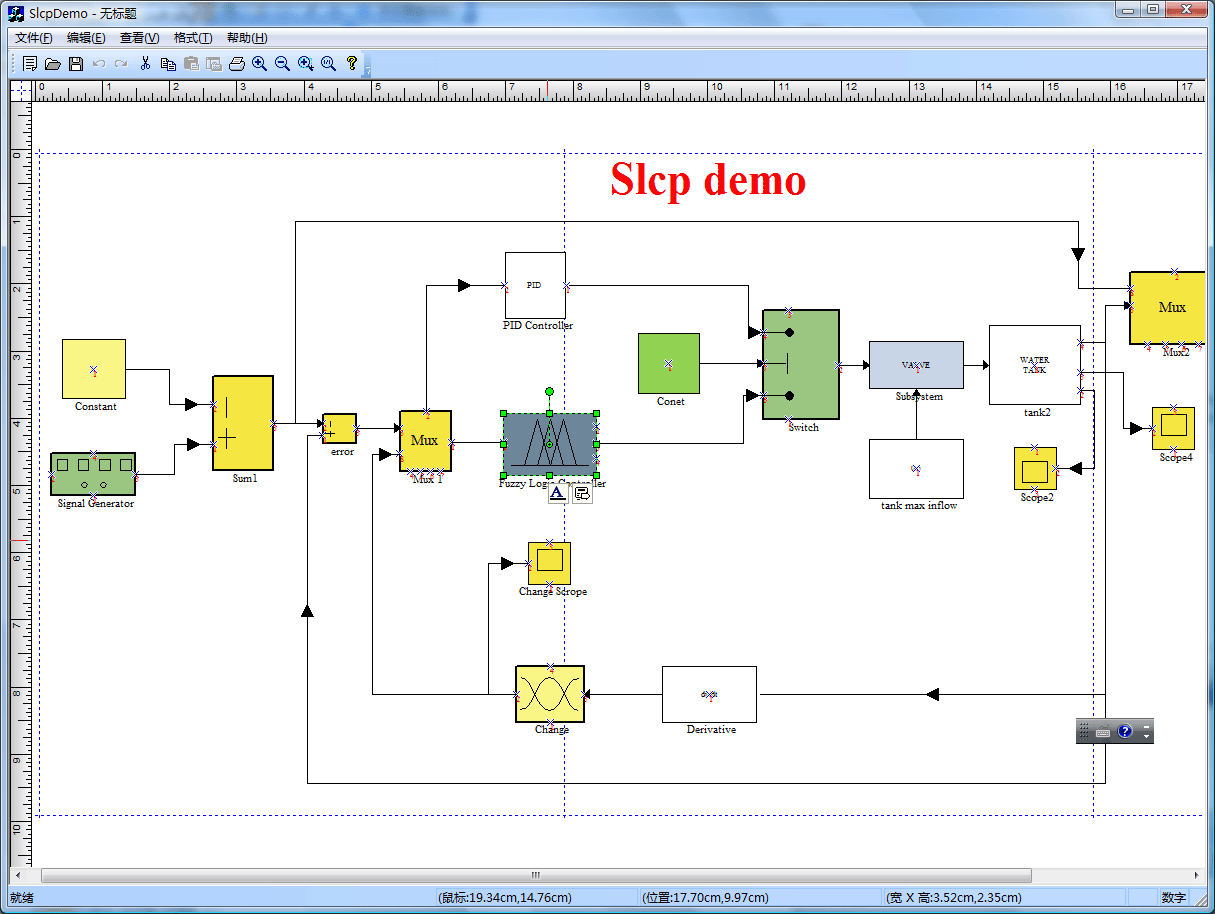Open a file with the folder icon

pos(53,64)
